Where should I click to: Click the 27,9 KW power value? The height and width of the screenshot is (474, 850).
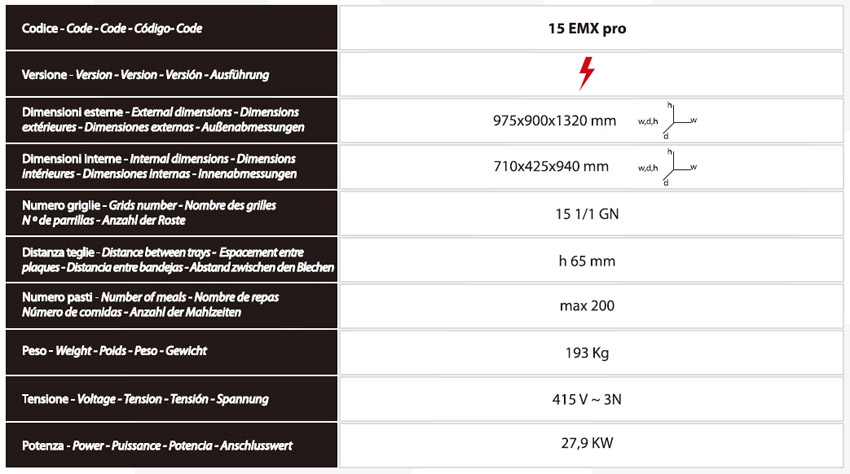point(586,444)
